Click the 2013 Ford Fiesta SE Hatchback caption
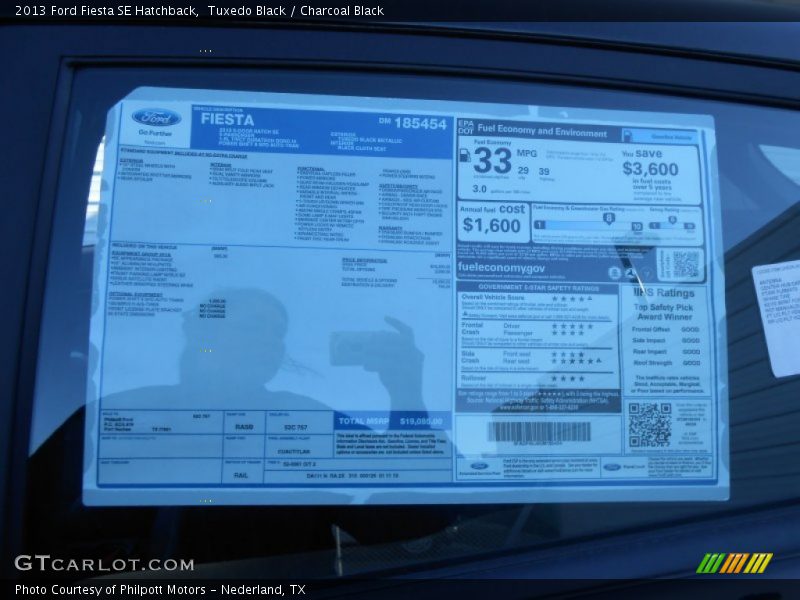800x600 pixels. click(x=107, y=10)
